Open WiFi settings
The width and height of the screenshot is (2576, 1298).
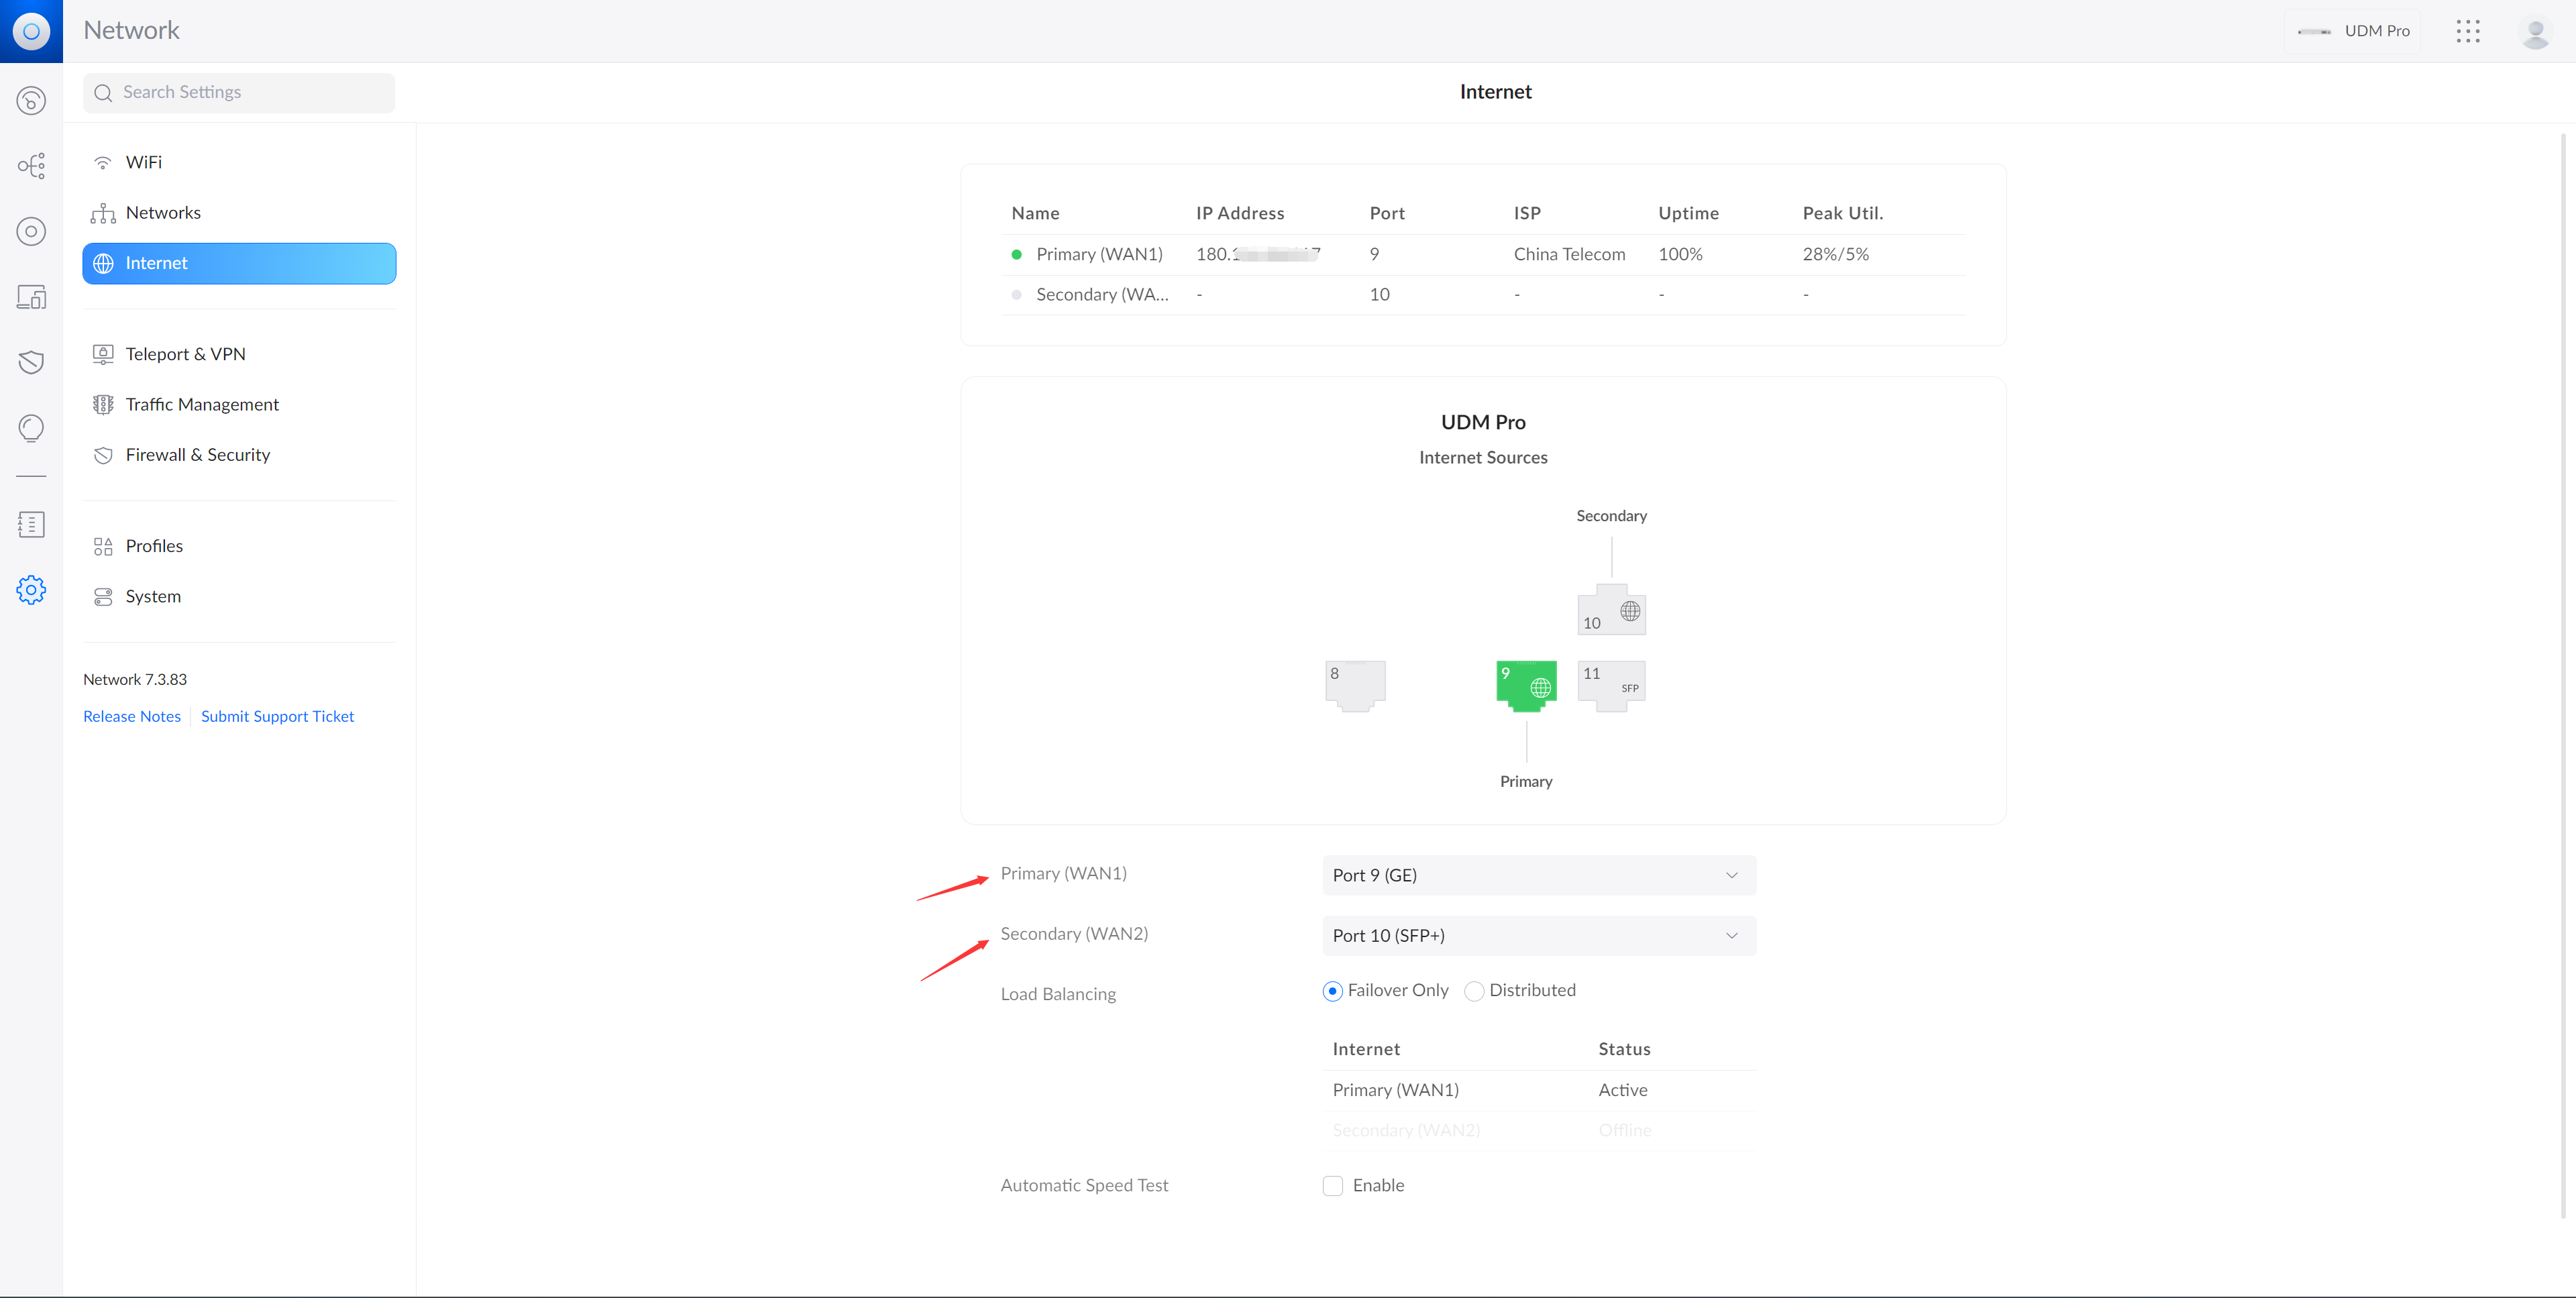239,162
